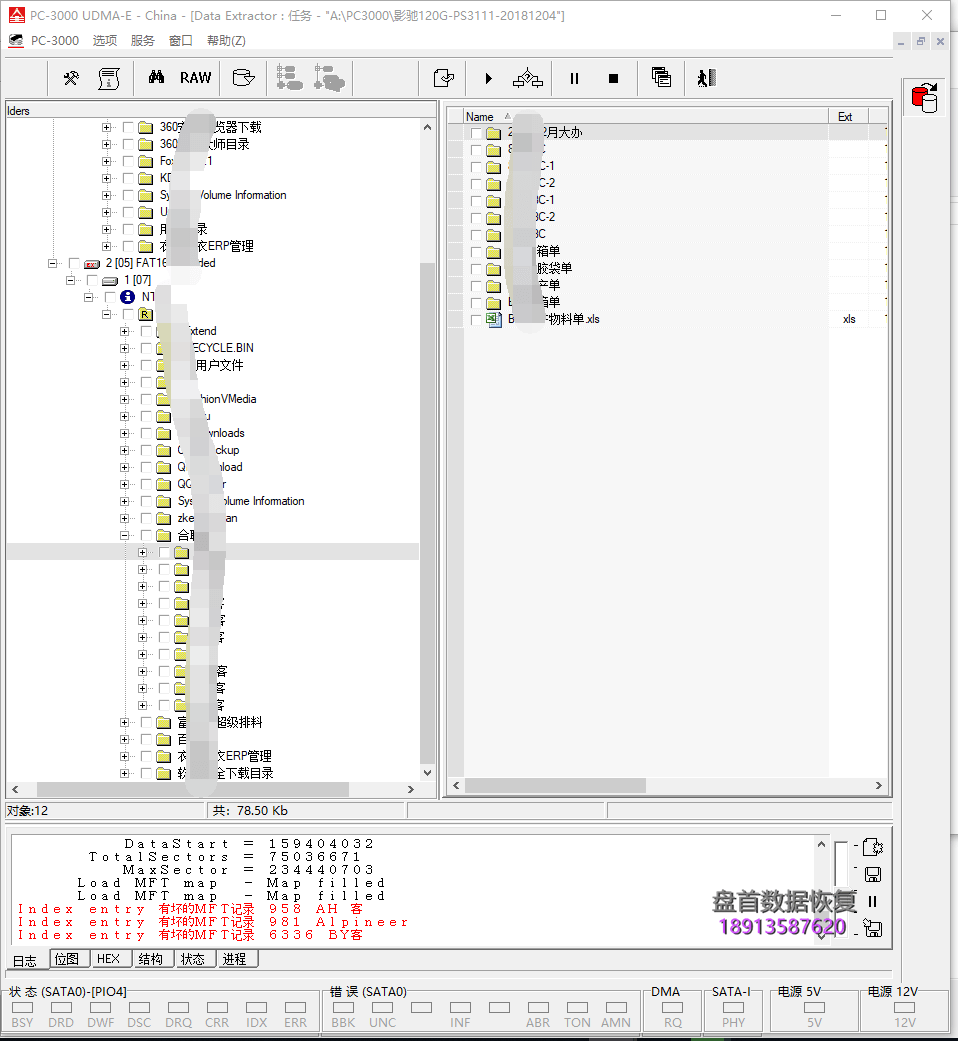958x1041 pixels.
Task: Select the 胶袋单 folder row
Action: tap(667, 269)
